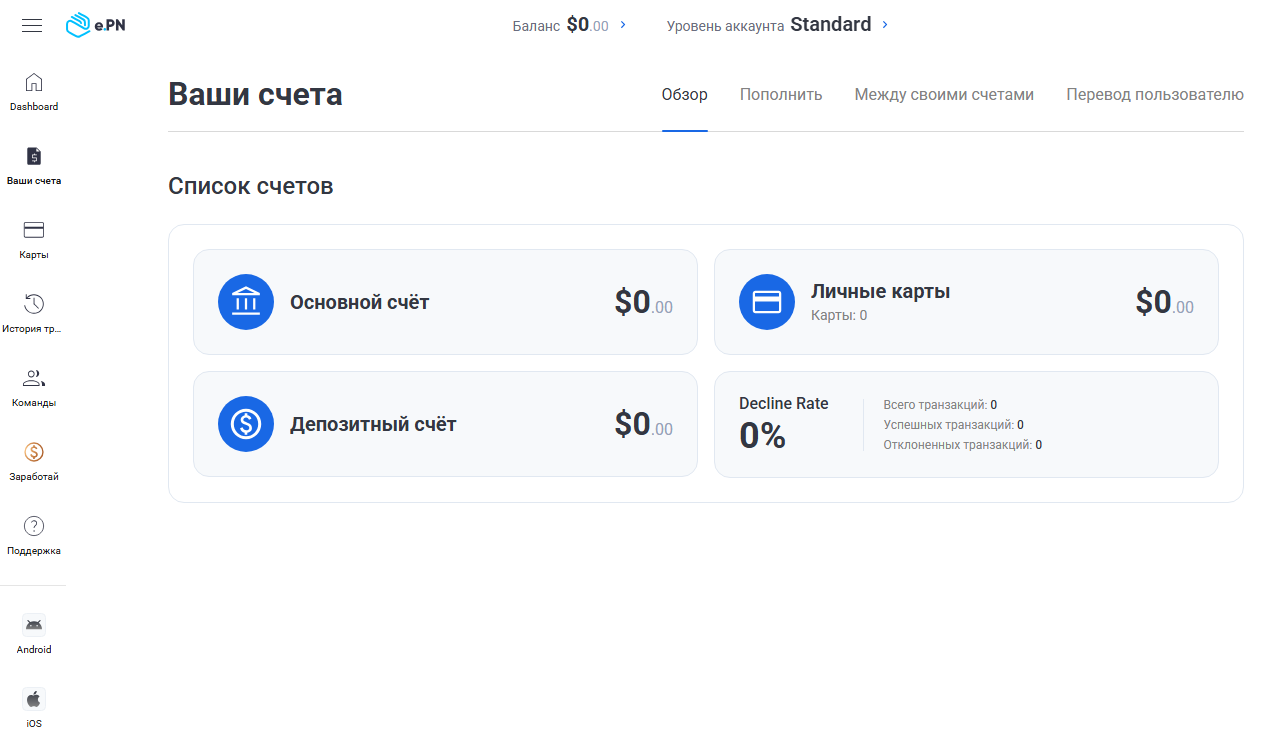The height and width of the screenshot is (740, 1261).
Task: Expand the Уровень аккаунта Standard chevron
Action: click(885, 24)
